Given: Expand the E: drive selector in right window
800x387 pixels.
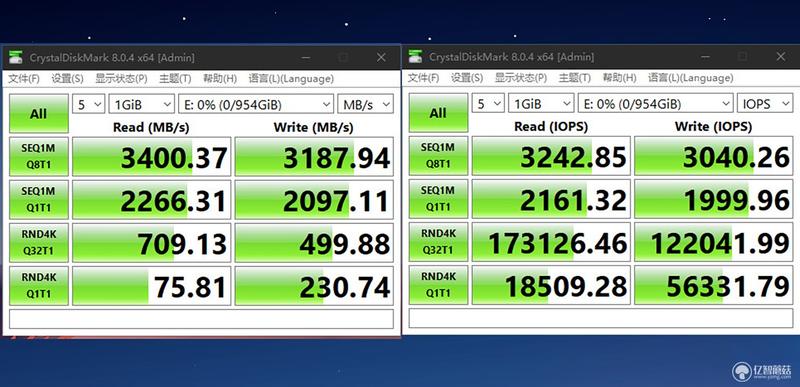Looking at the screenshot, I should pos(656,104).
